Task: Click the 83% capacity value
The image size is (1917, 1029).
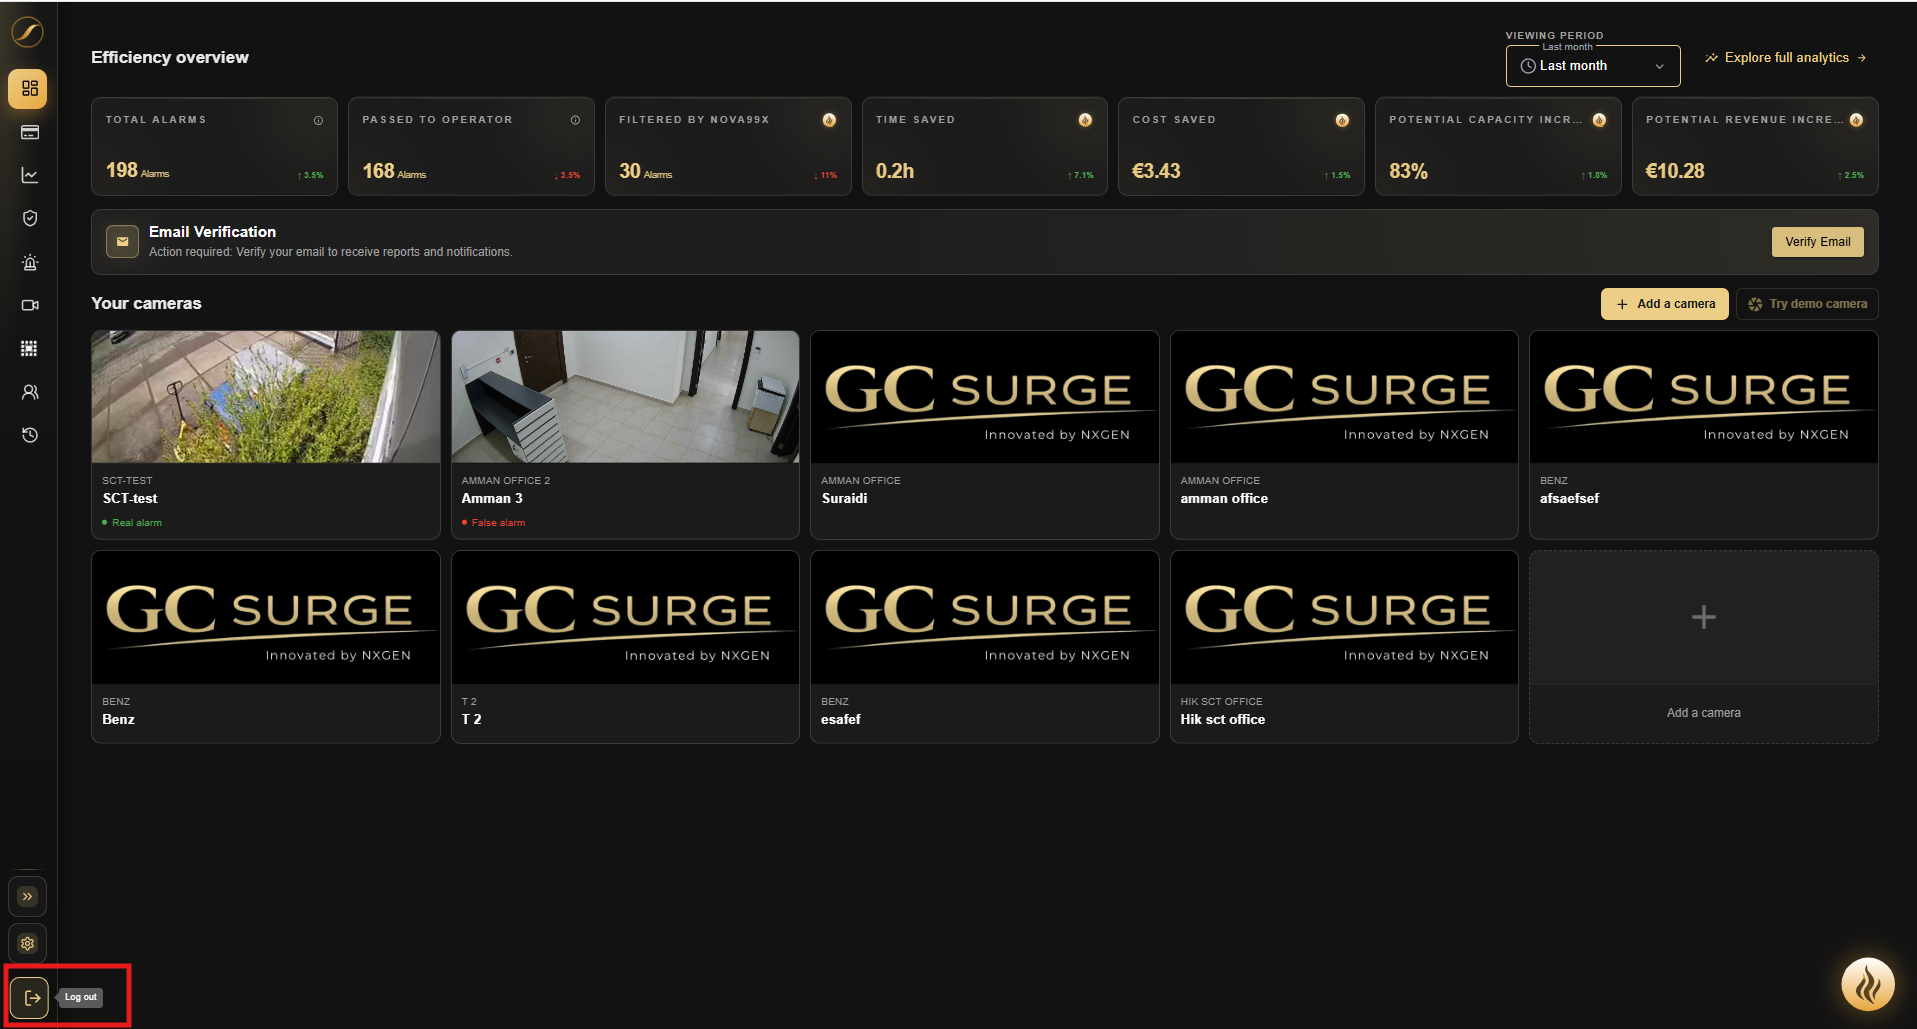Action: click(1408, 171)
